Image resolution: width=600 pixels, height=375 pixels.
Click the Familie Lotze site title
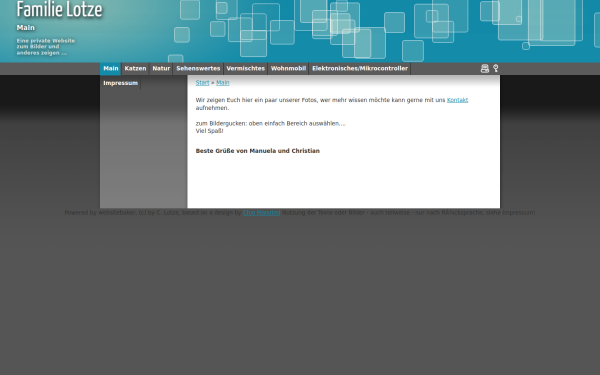click(59, 10)
